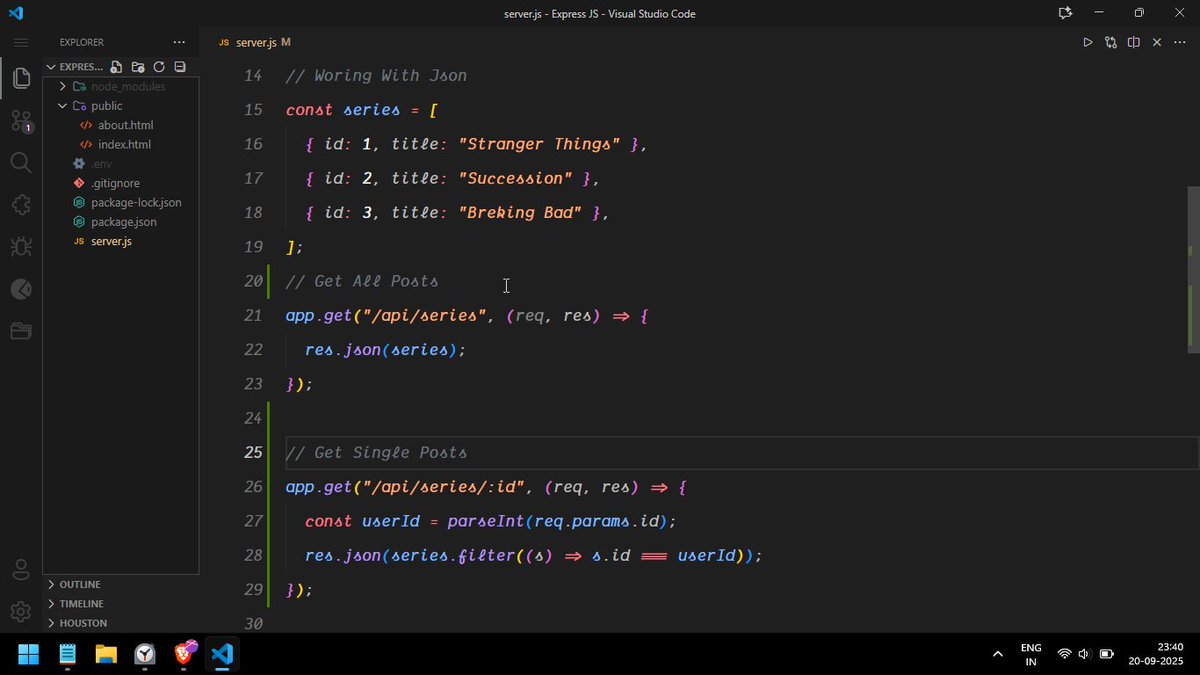Open the Run and Debug view
The width and height of the screenshot is (1200, 675).
coord(21,246)
